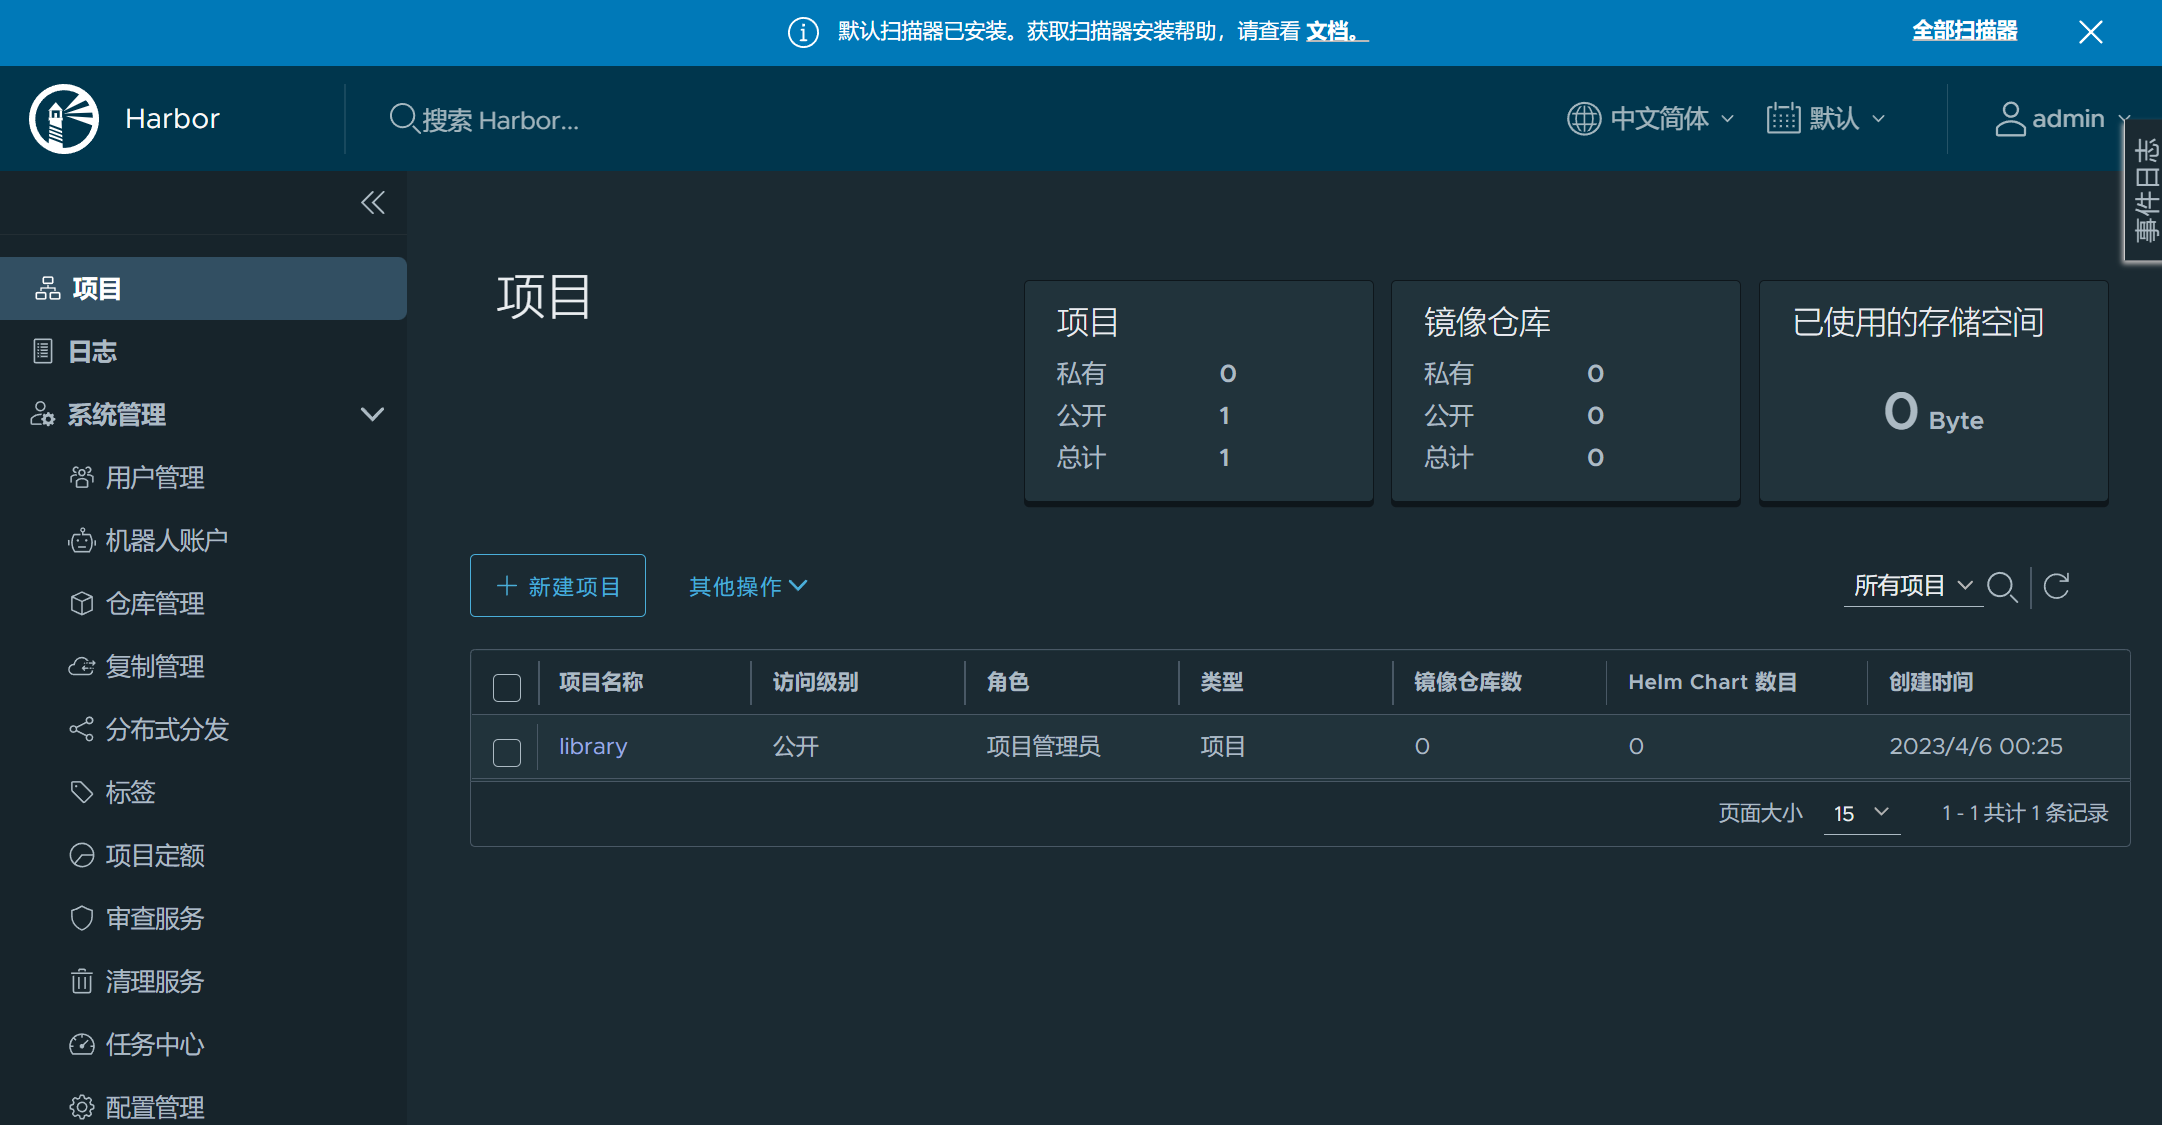
Task: Click the project list search magnifier icon
Action: 2002,587
